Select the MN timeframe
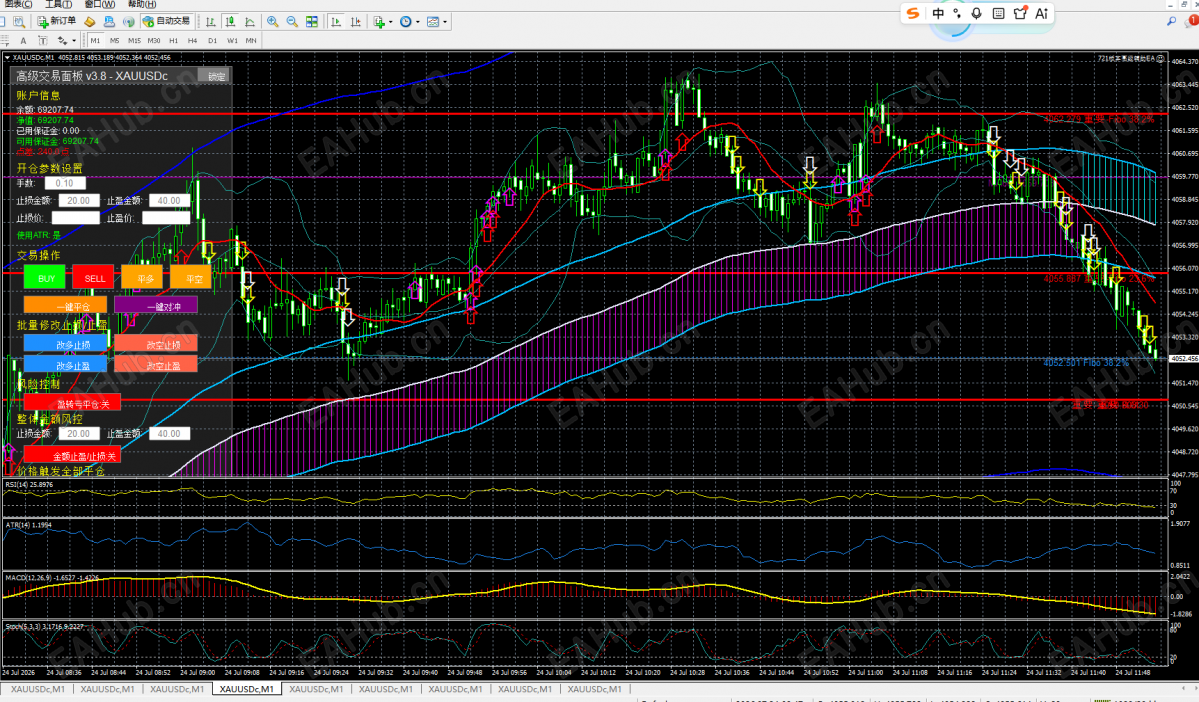The image size is (1199, 702). (x=251, y=41)
